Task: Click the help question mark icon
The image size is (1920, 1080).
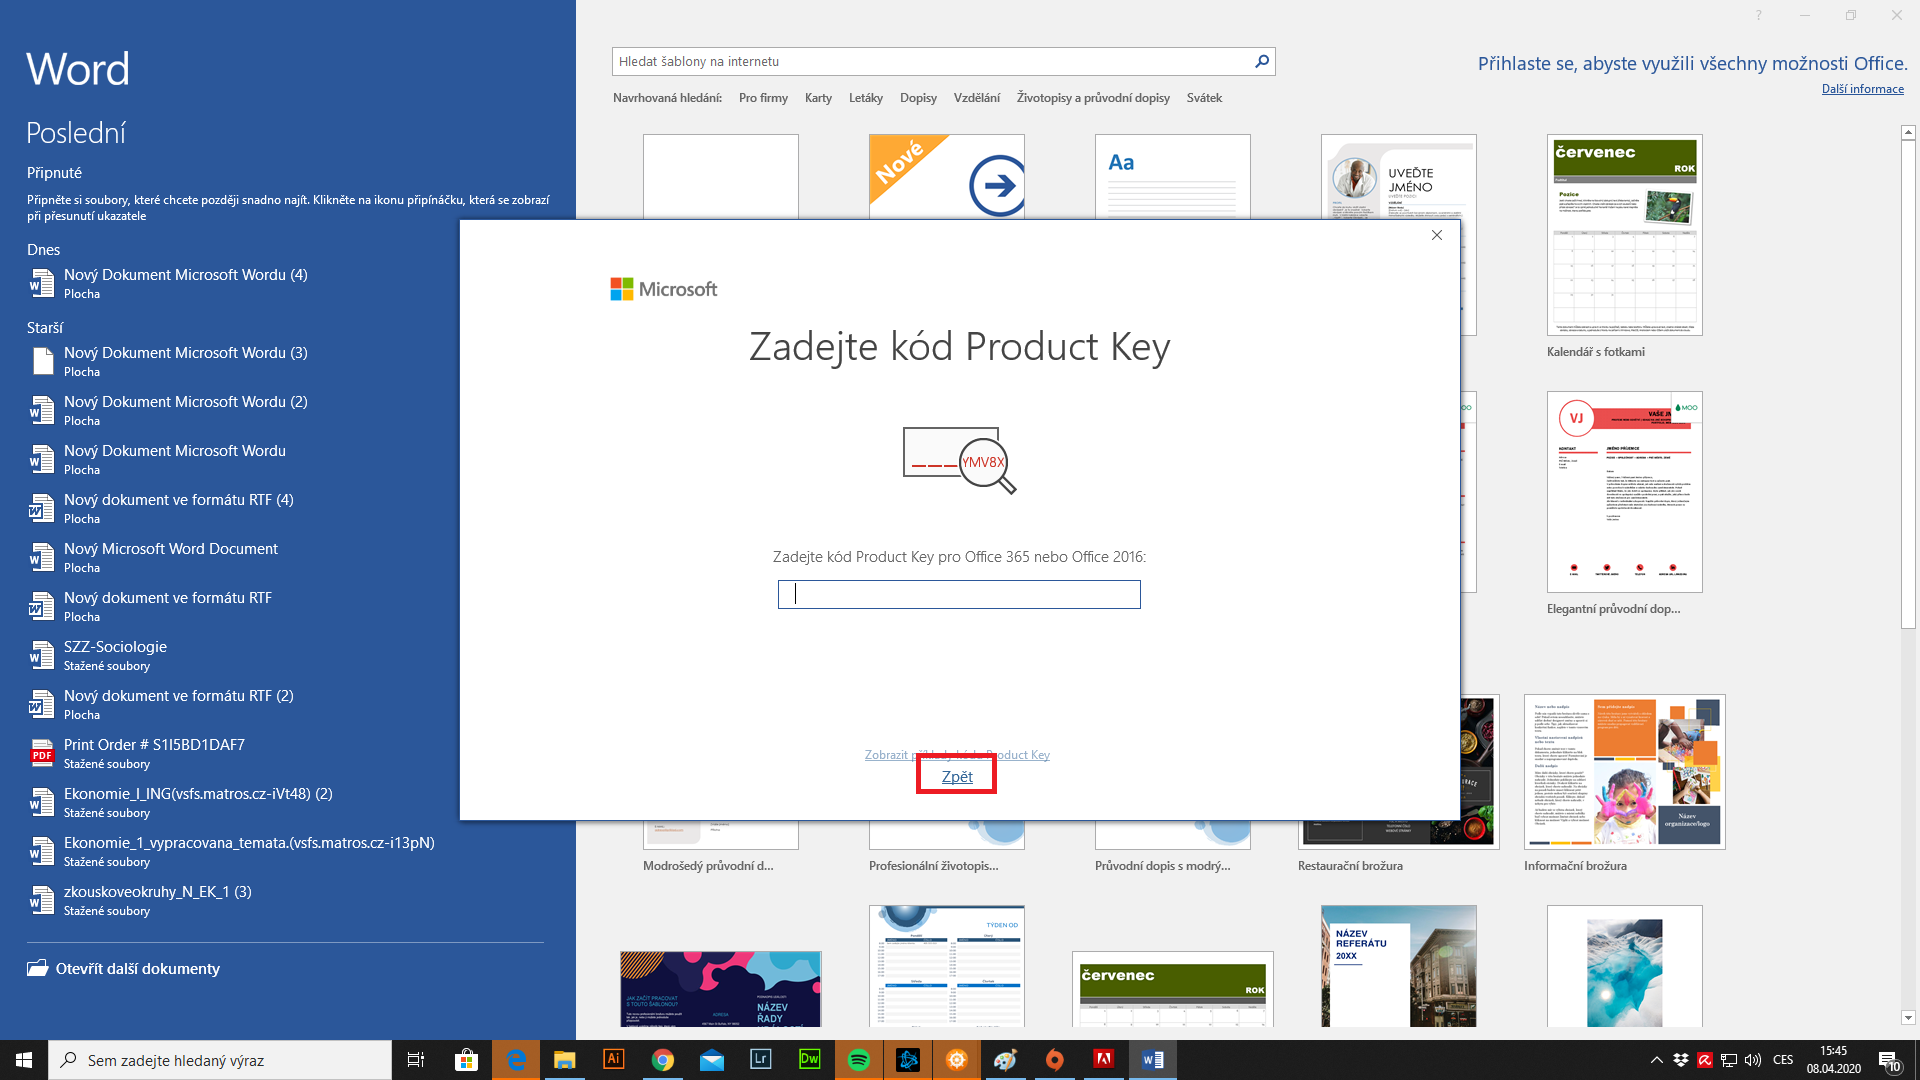Action: coord(1759,15)
